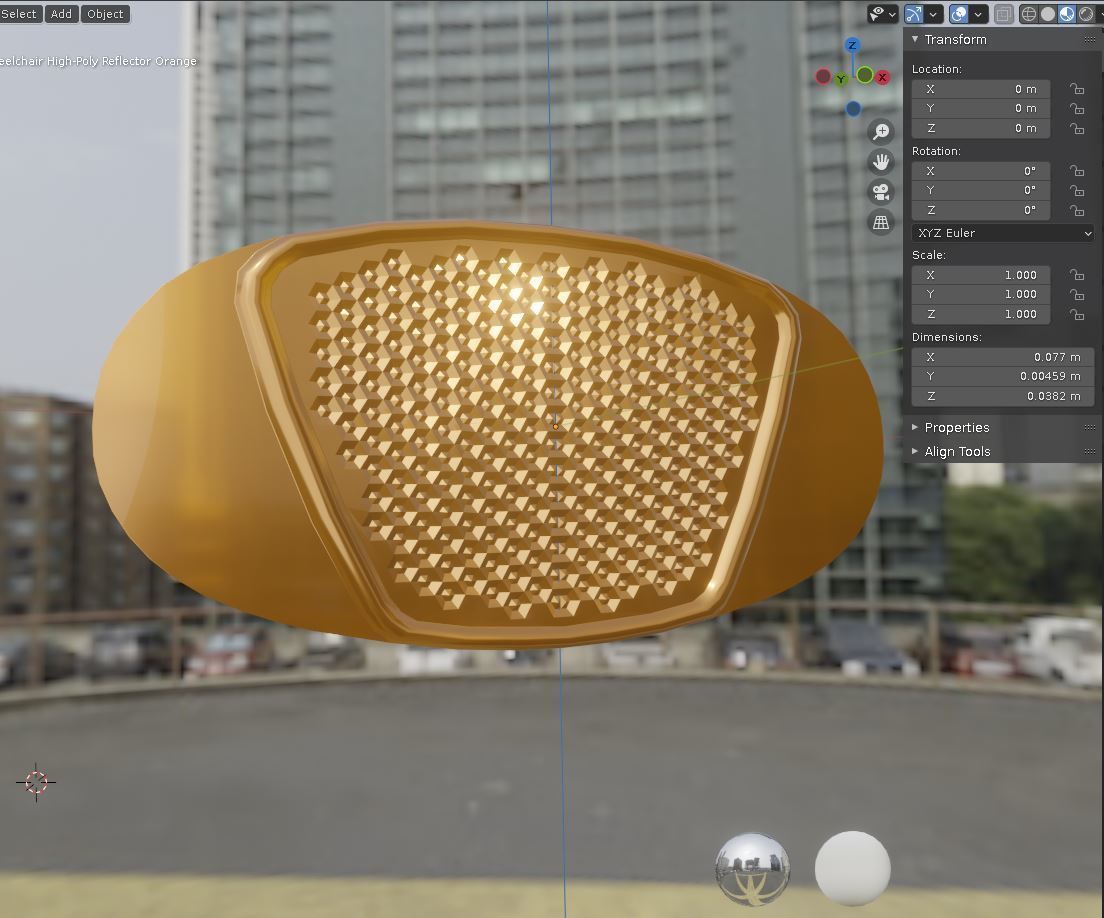Switch to Rendered viewport shading
Screen dimensions: 1104x918
pyautogui.click(x=1086, y=14)
